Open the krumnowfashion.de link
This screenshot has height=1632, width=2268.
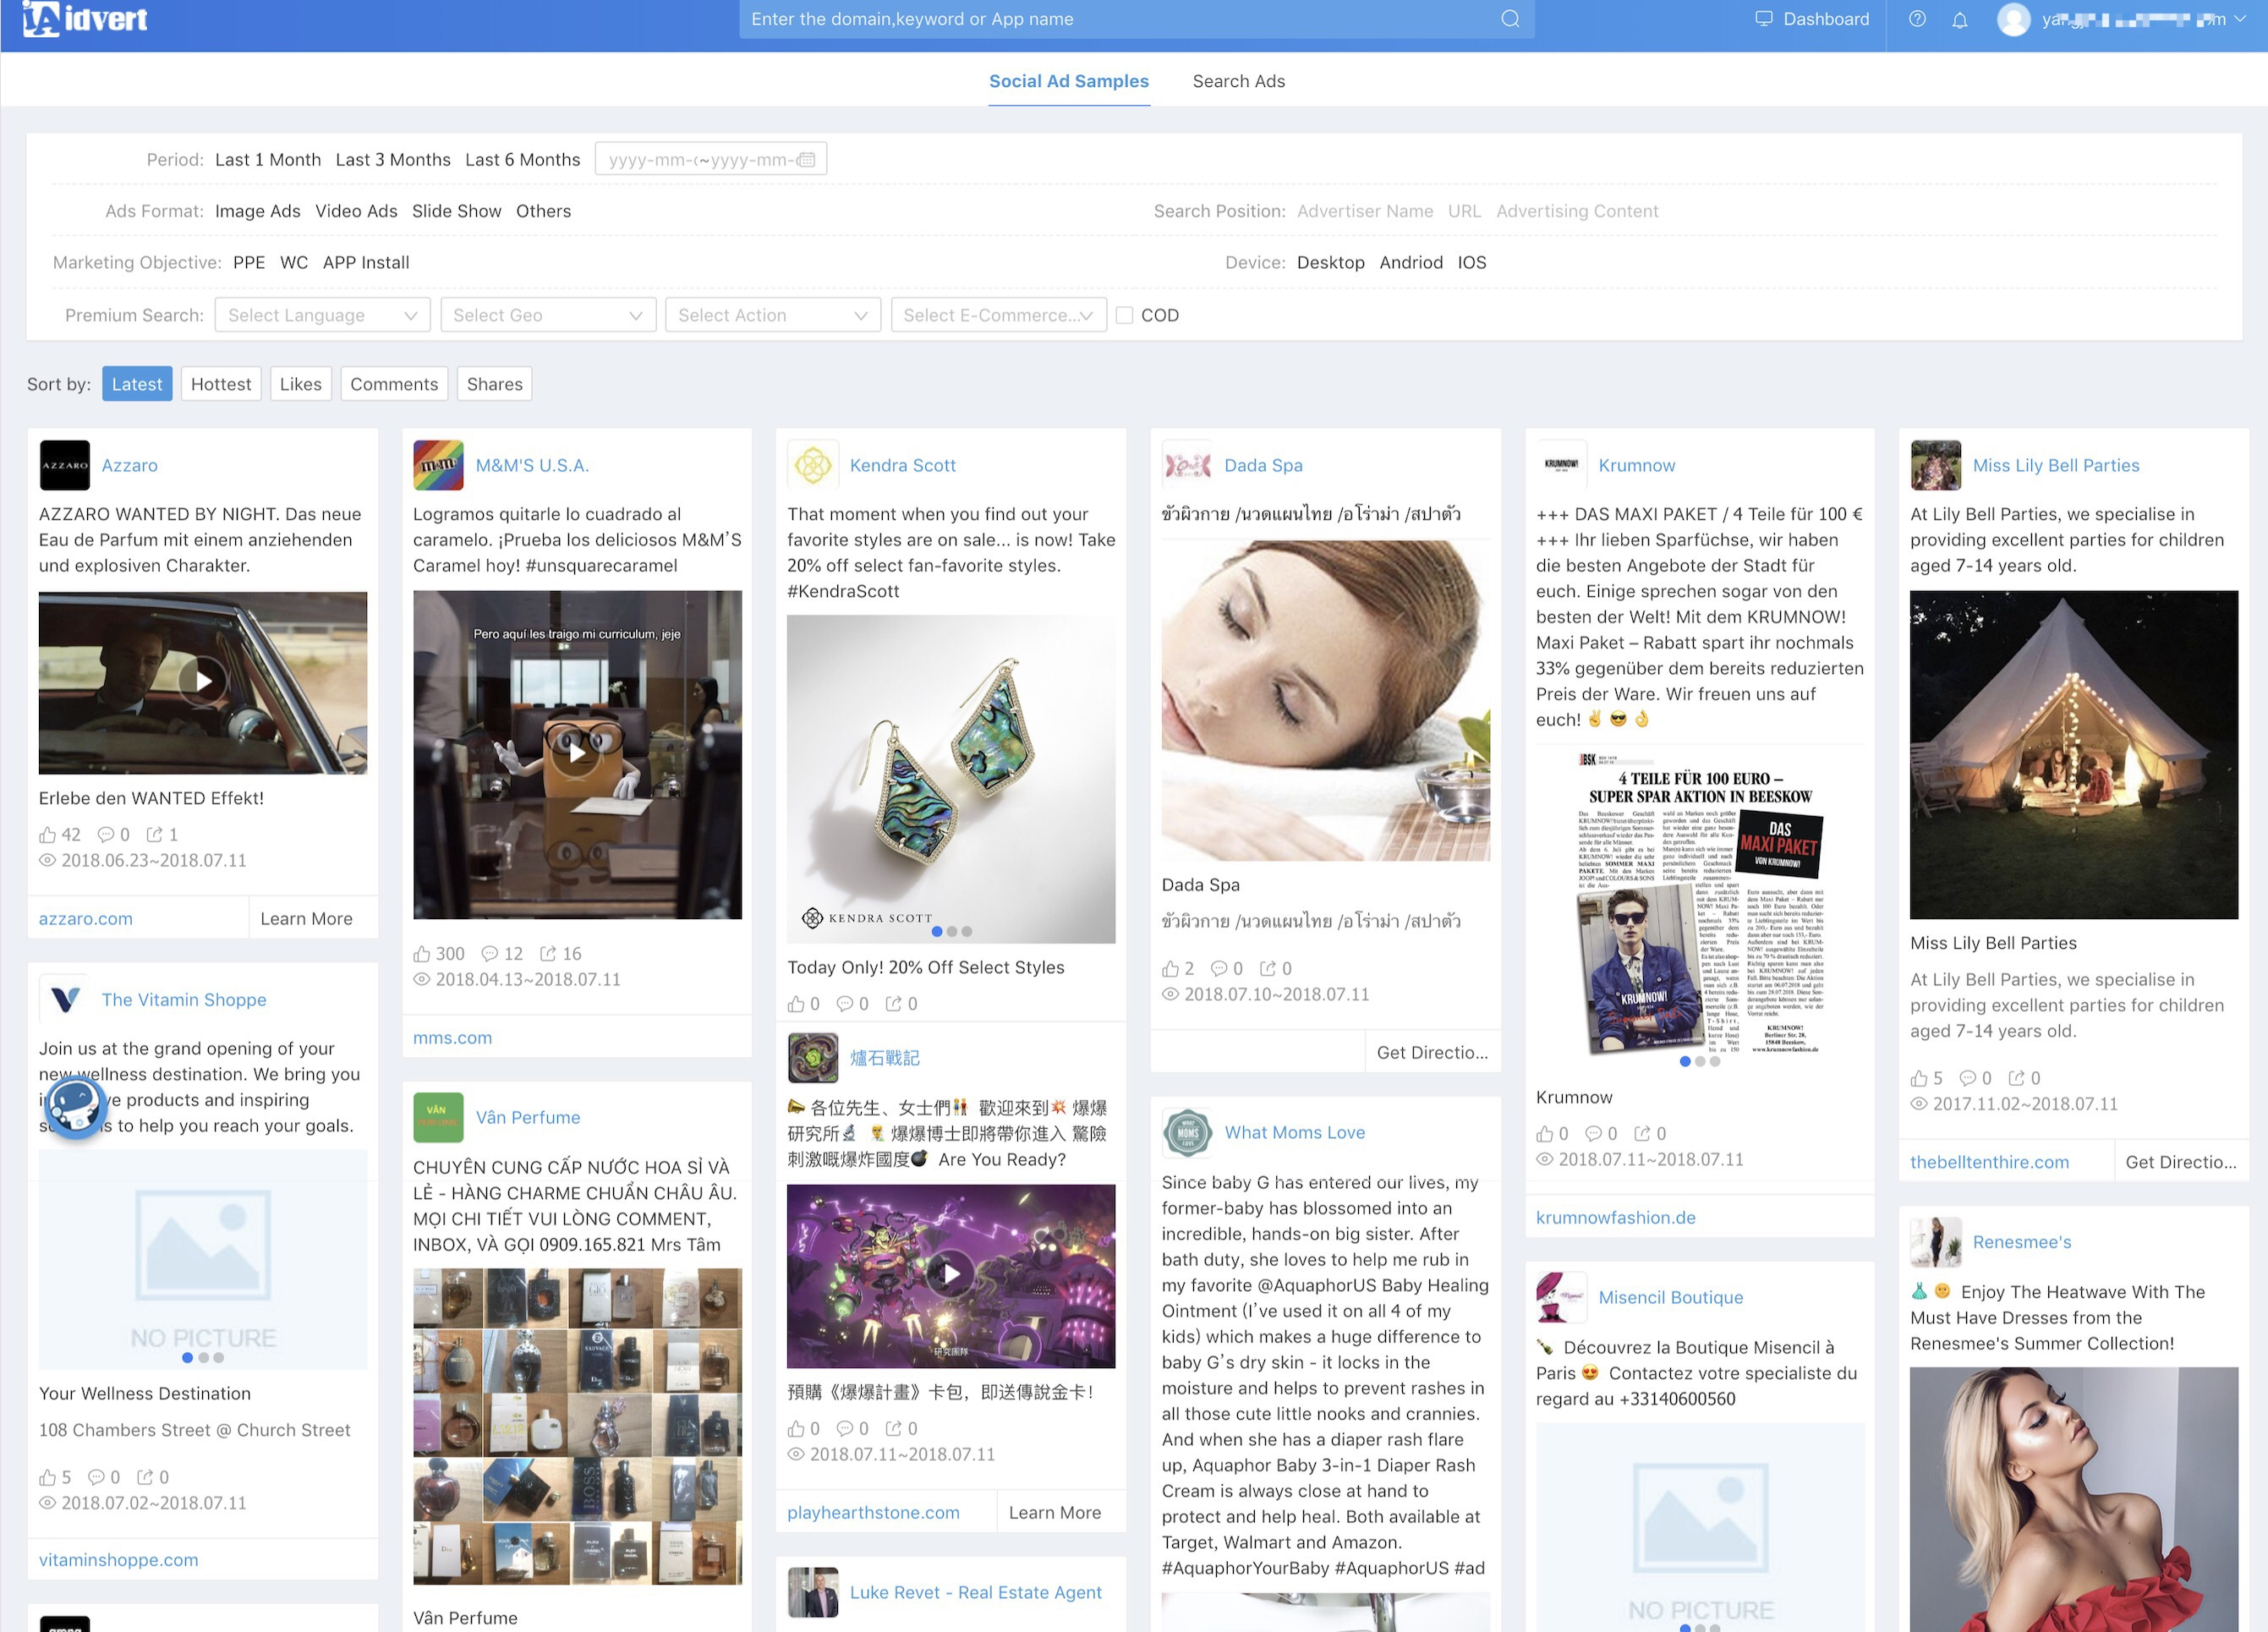point(1615,1217)
